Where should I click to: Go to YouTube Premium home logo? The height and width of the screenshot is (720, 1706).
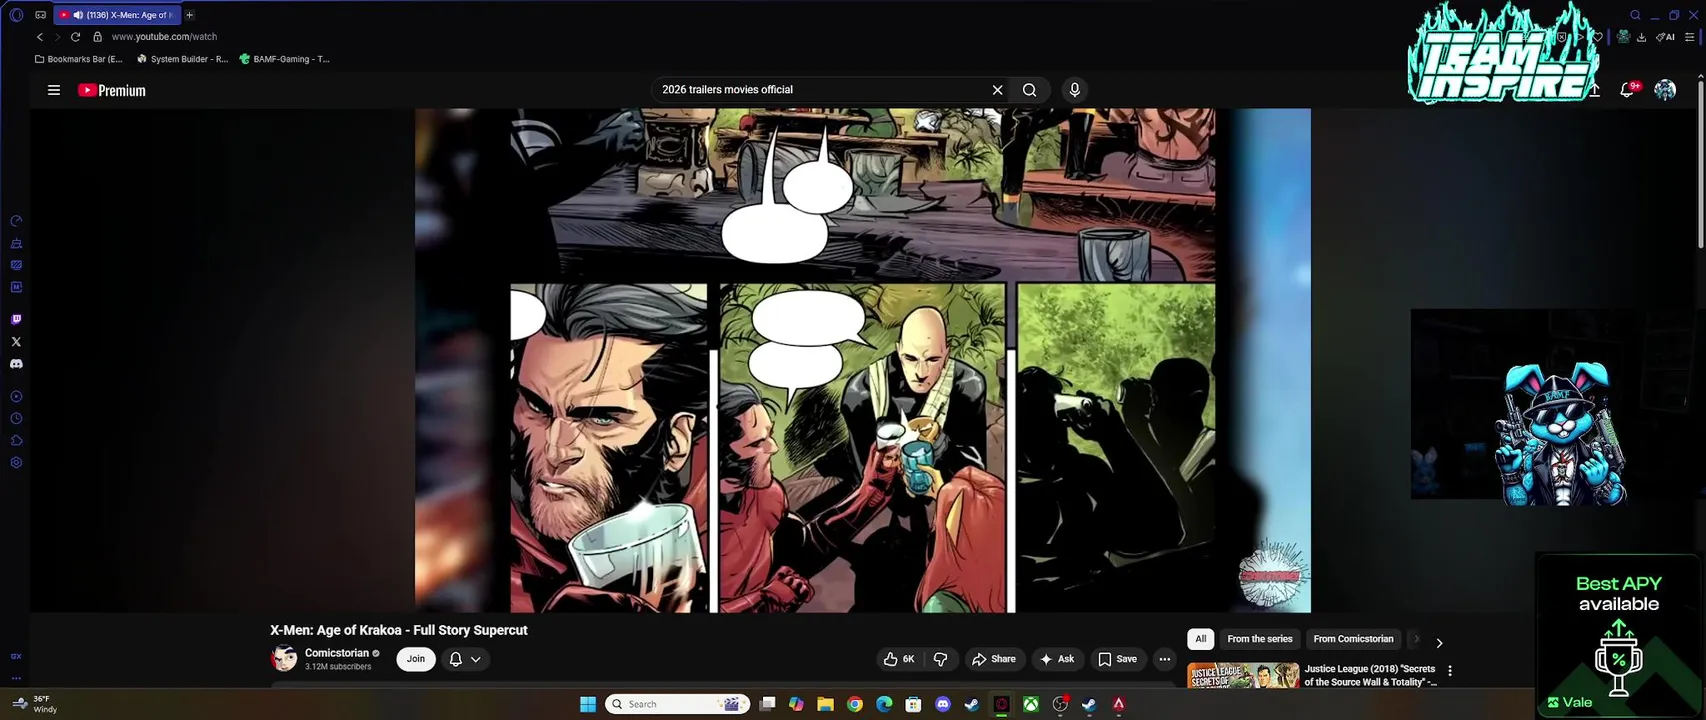tap(112, 90)
